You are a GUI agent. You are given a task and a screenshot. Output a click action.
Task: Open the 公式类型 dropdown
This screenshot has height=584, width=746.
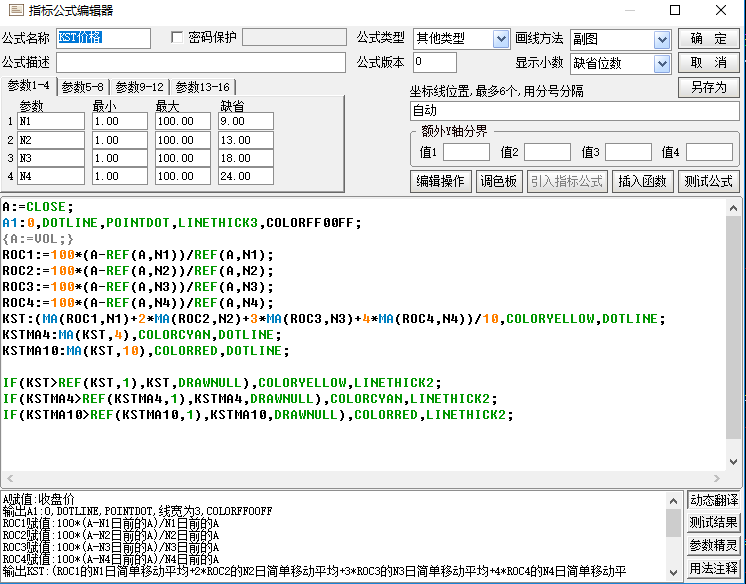pos(501,39)
